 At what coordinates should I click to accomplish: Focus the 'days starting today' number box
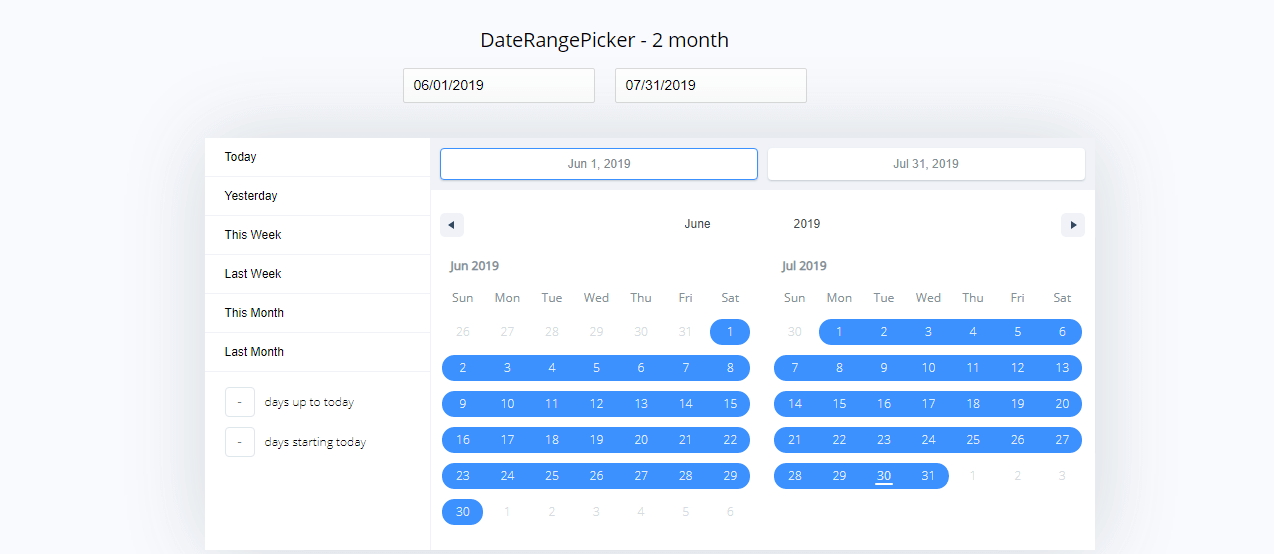coord(240,442)
